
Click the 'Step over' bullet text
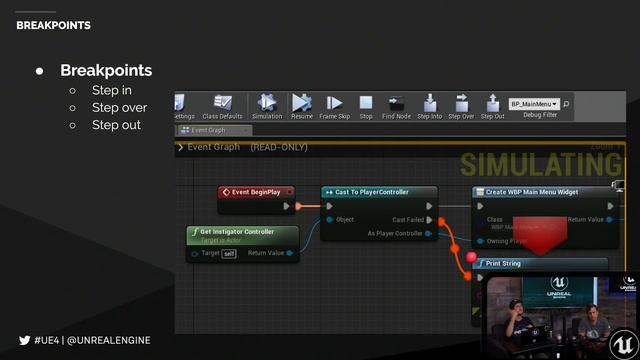click(x=119, y=108)
